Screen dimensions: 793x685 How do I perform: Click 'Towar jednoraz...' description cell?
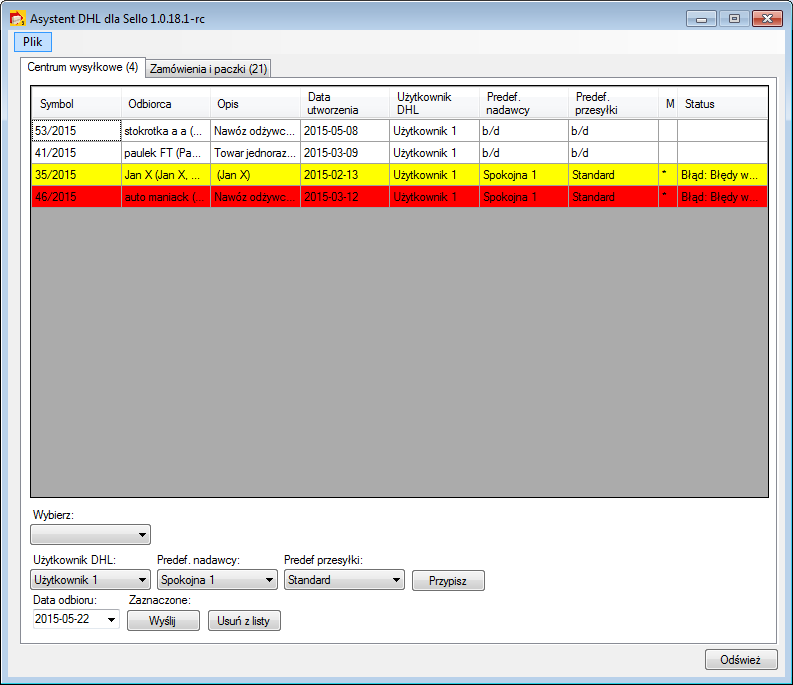255,153
